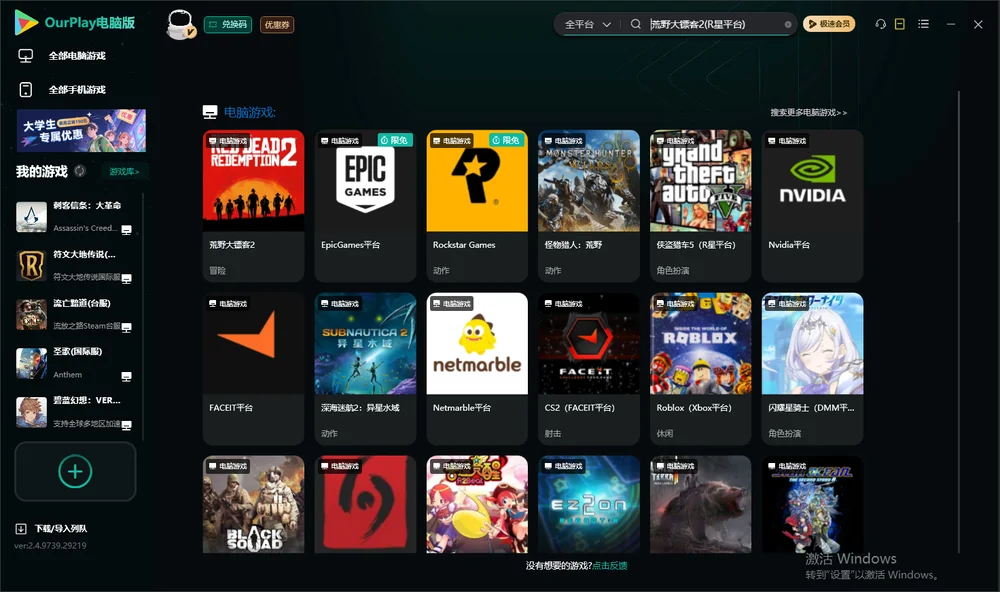This screenshot has width=1000, height=592.
Task: Select 碧蓝幻想：VER... in my games
Action: pyautogui.click(x=75, y=412)
